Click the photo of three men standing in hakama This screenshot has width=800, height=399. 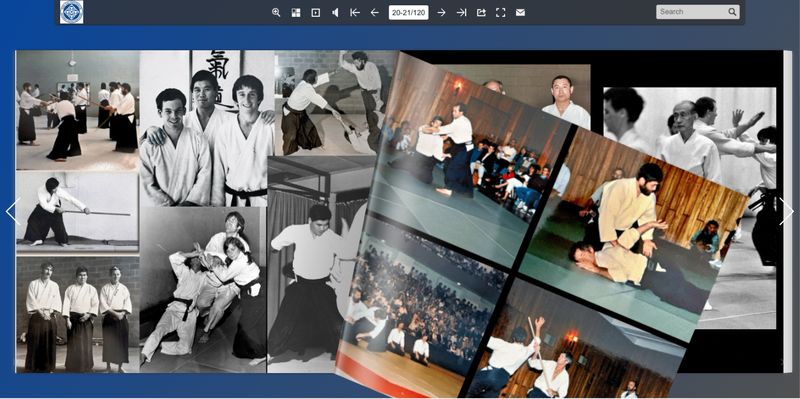(78, 314)
